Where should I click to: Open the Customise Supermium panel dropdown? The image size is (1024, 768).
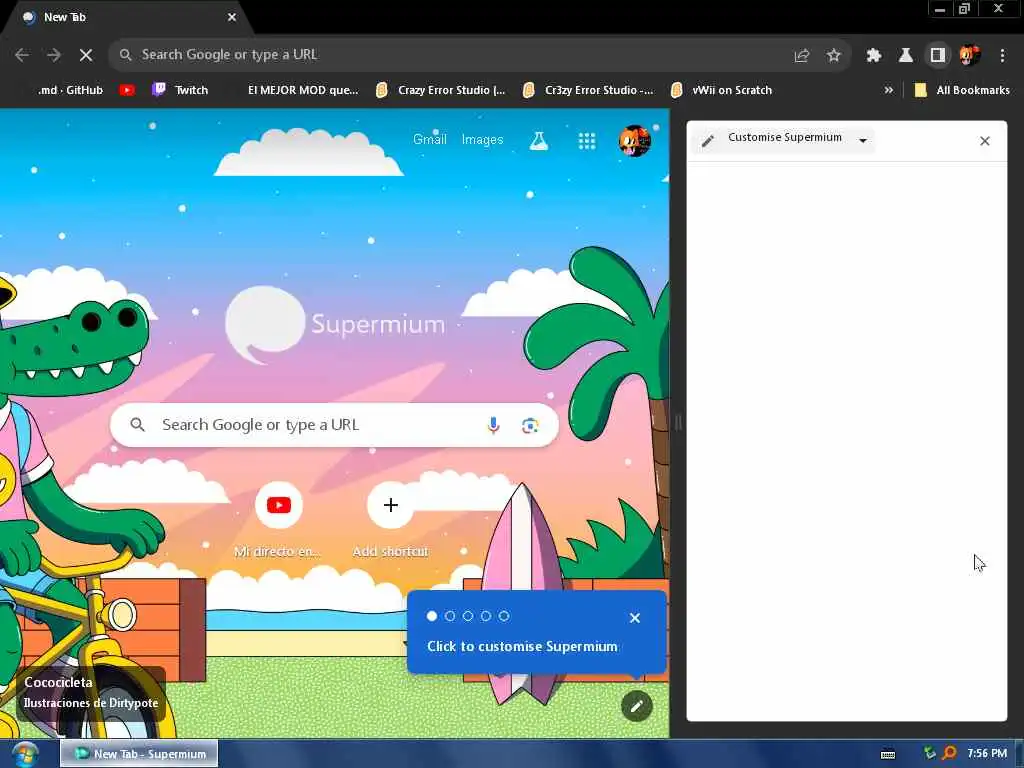(x=785, y=139)
